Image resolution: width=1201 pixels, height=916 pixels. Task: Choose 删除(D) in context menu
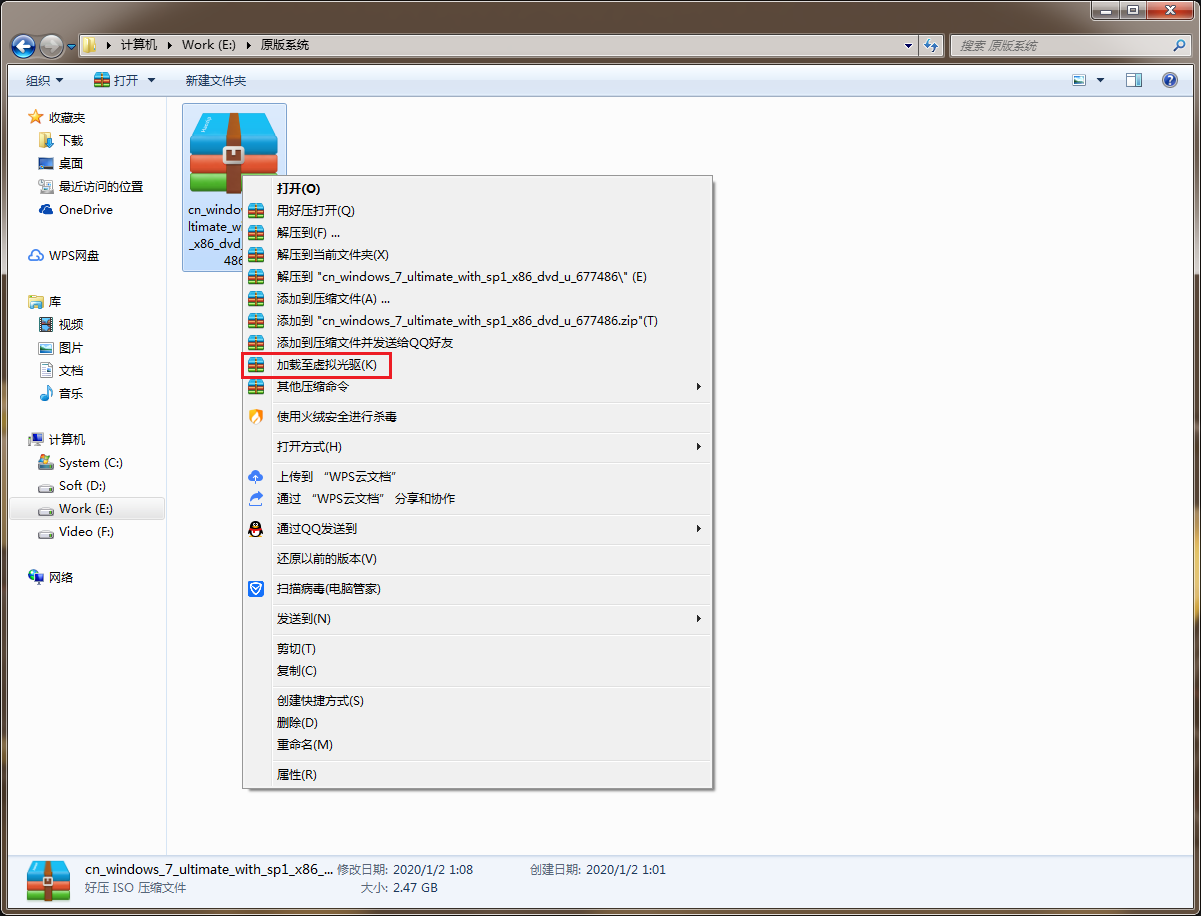click(x=478, y=722)
